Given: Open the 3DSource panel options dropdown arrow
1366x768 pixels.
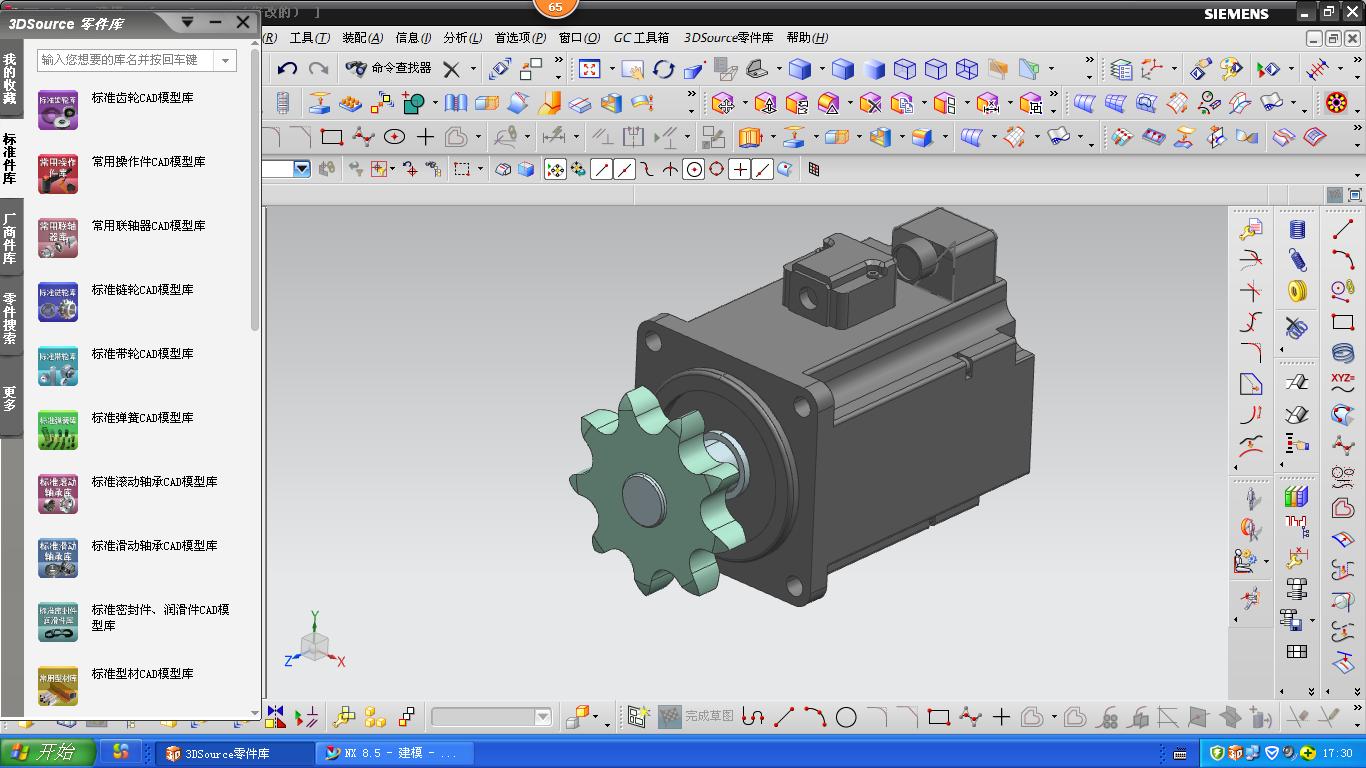Looking at the screenshot, I should coord(187,21).
